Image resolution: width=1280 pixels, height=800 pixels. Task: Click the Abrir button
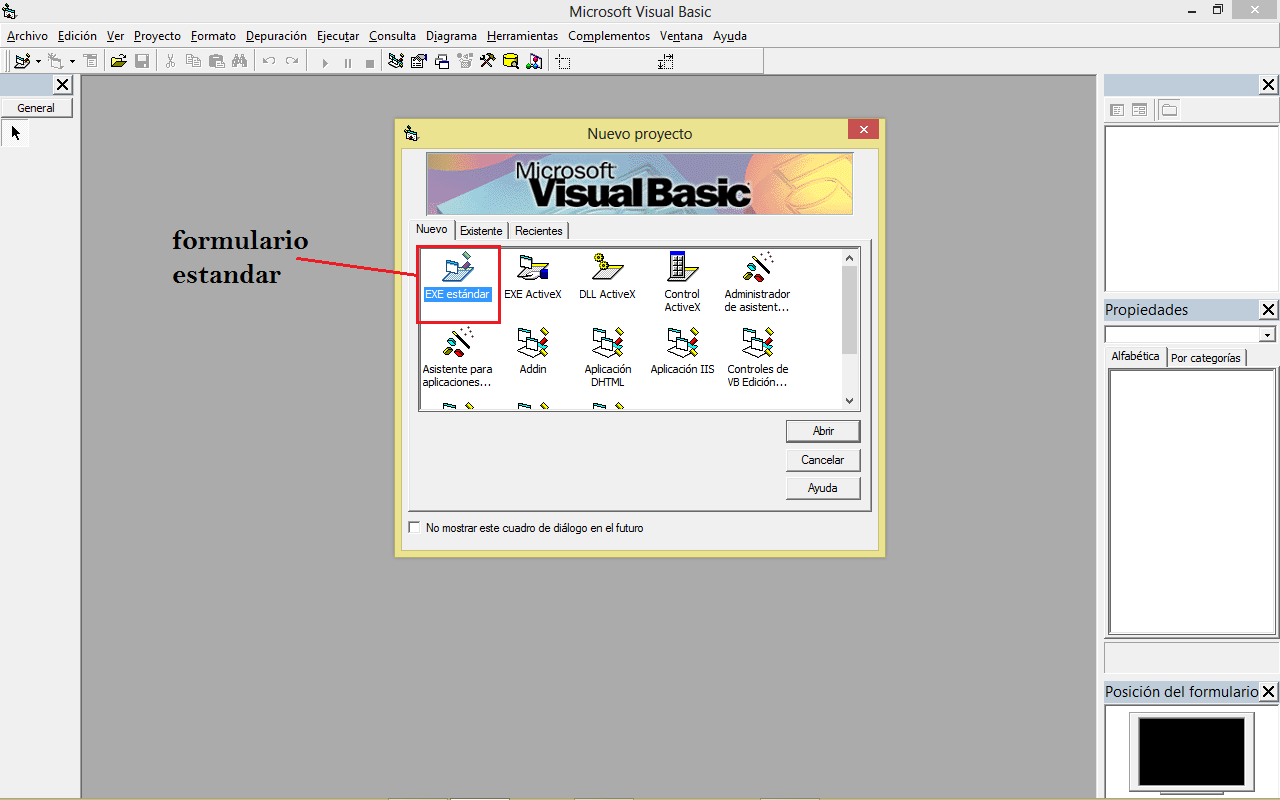[823, 431]
